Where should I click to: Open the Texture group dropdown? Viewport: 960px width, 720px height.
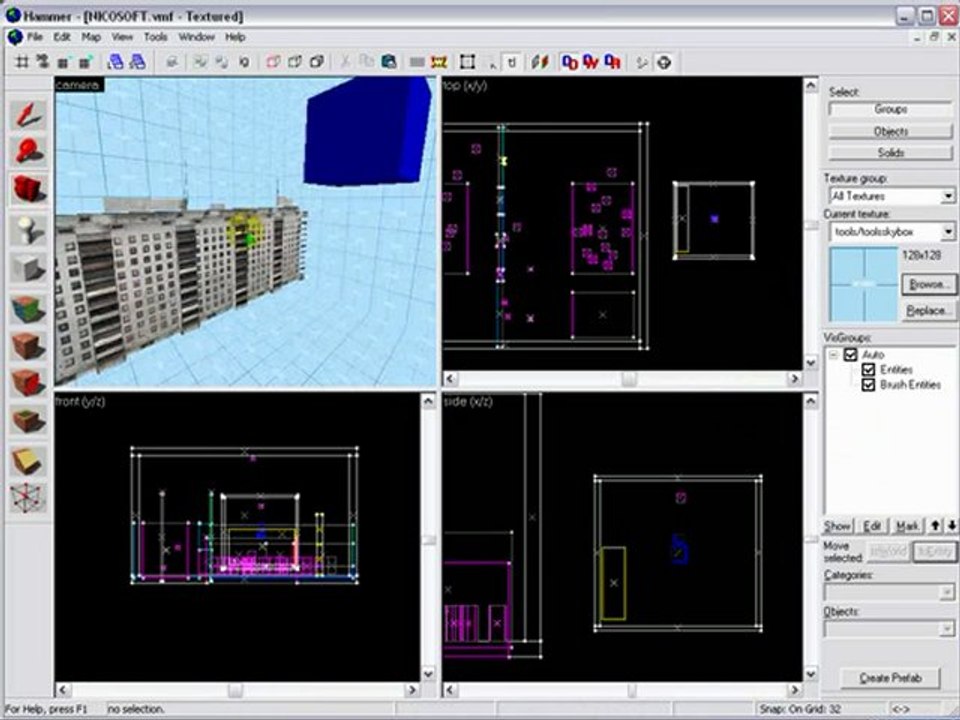click(948, 197)
